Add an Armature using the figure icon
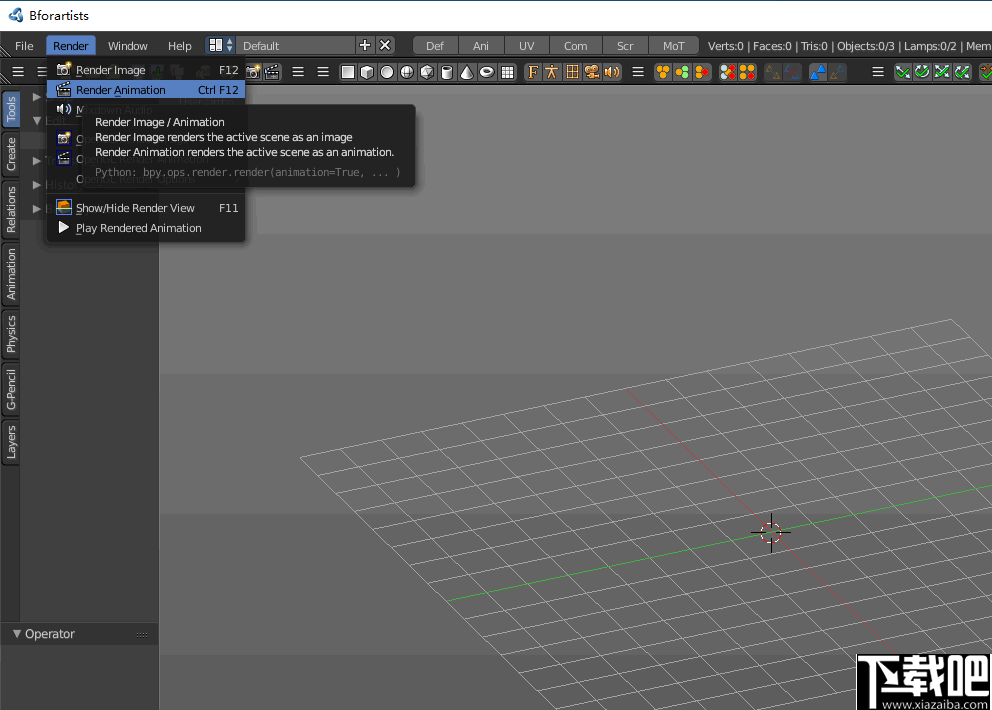 pyautogui.click(x=552, y=72)
